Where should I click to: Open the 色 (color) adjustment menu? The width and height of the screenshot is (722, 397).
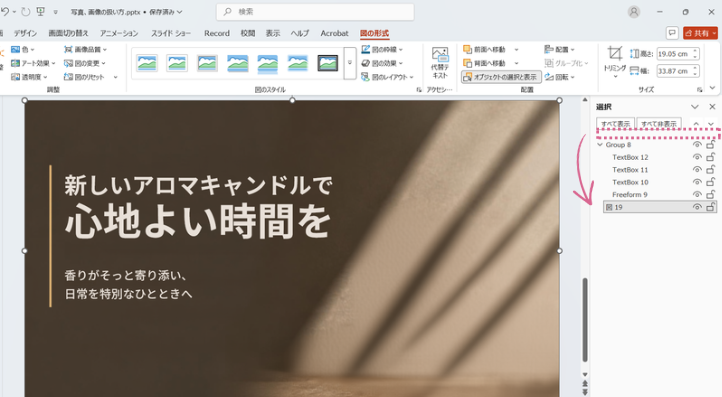point(22,49)
